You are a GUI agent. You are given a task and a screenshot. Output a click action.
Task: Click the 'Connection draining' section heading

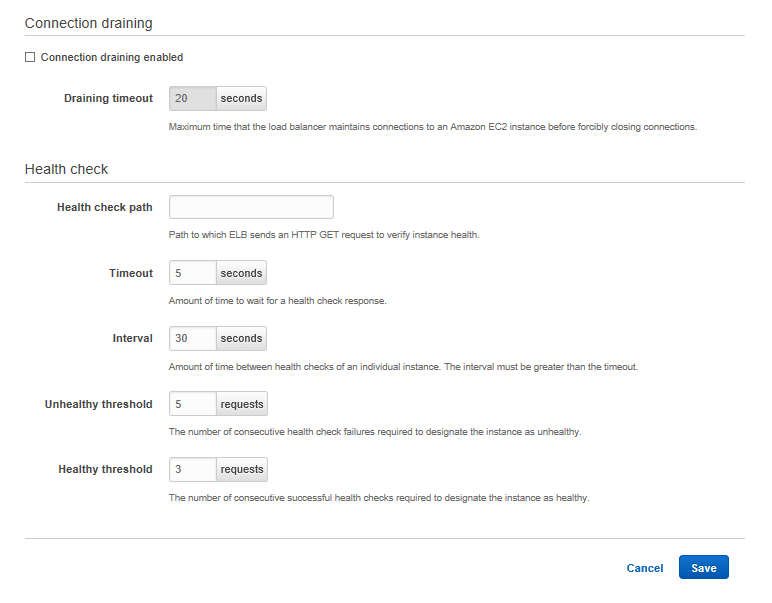pyautogui.click(x=88, y=22)
